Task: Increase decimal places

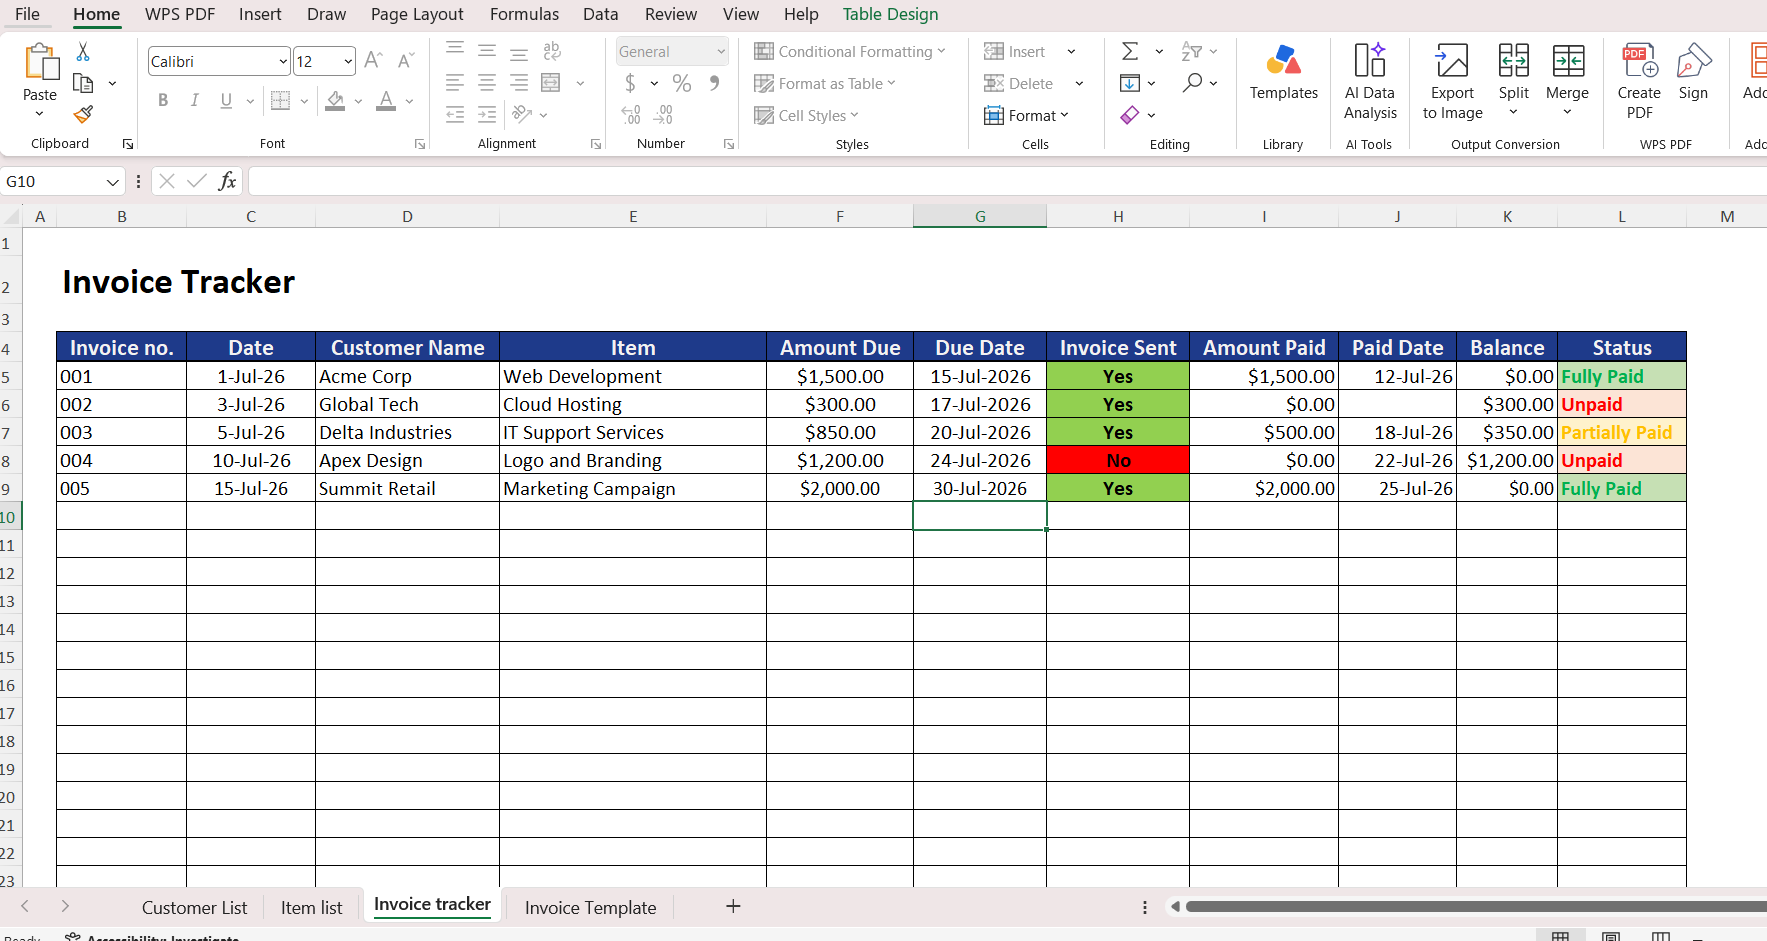Action: coord(631,115)
